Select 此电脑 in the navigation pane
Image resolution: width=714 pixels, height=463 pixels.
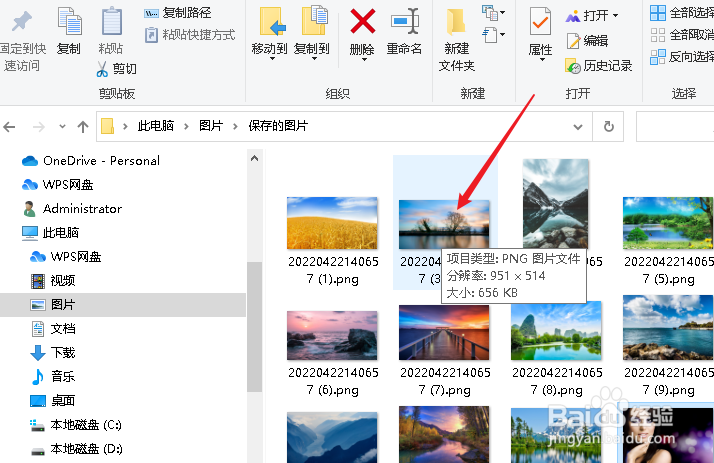pos(51,233)
